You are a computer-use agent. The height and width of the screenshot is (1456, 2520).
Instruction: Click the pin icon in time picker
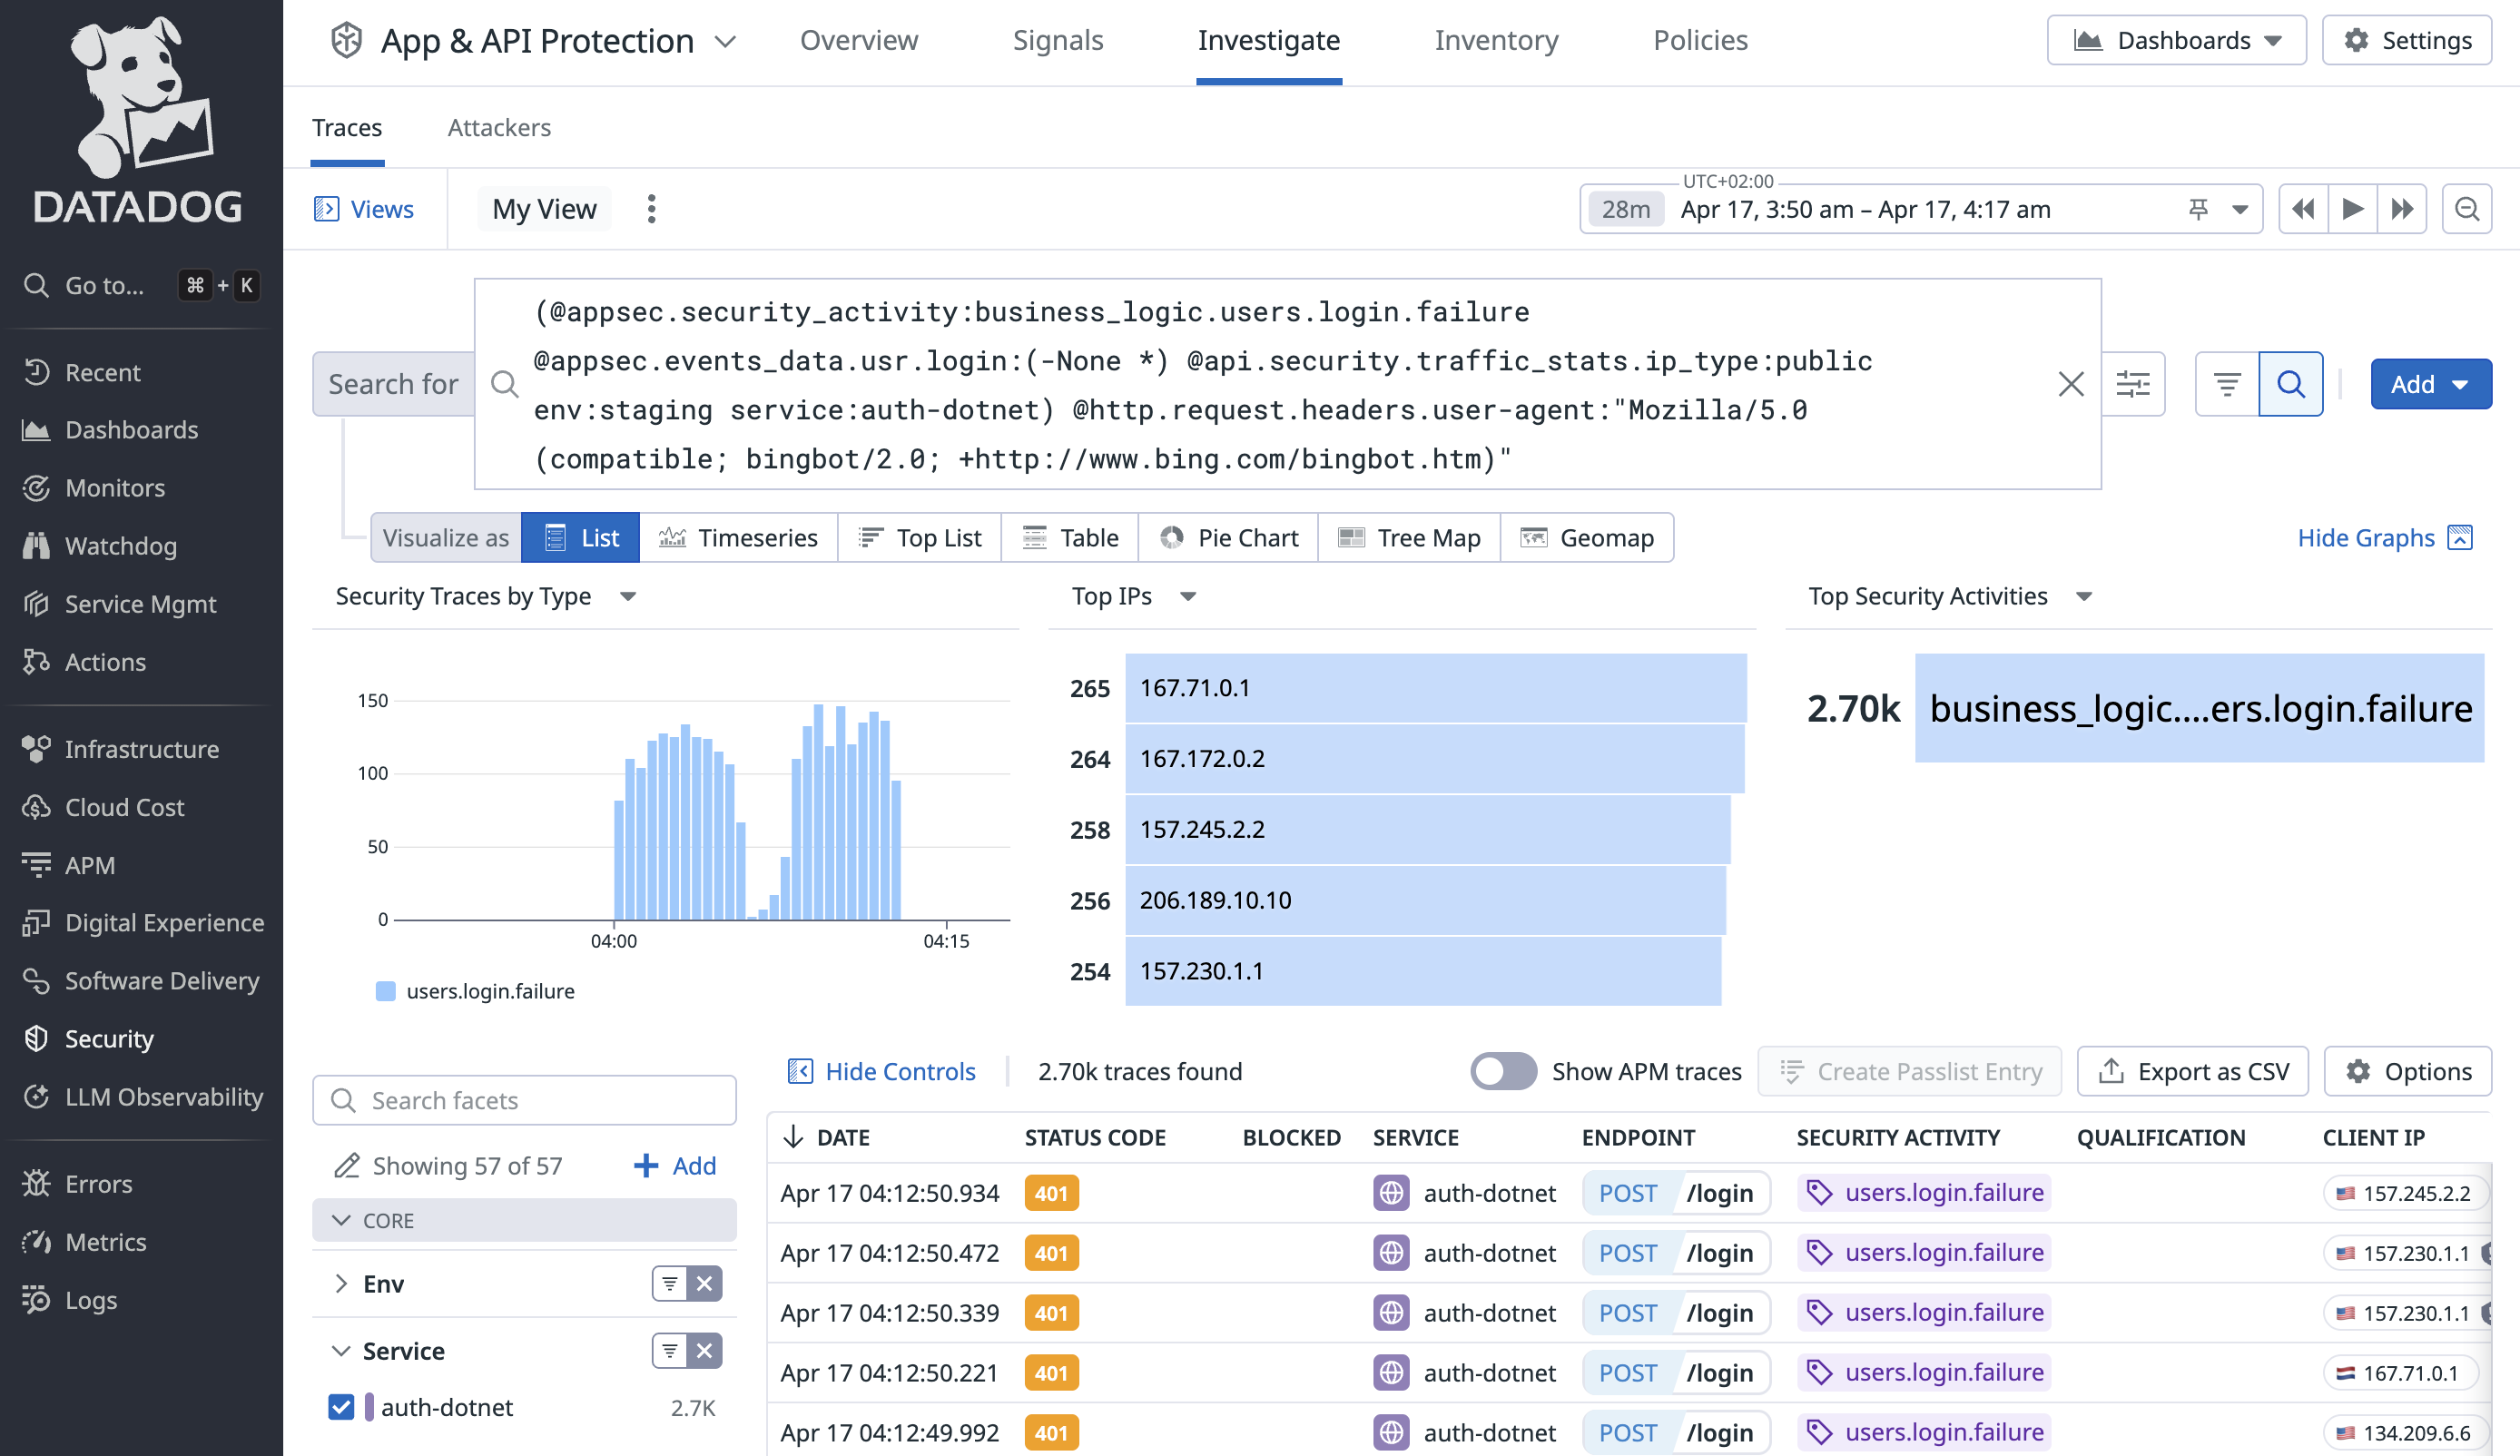[x=2197, y=209]
